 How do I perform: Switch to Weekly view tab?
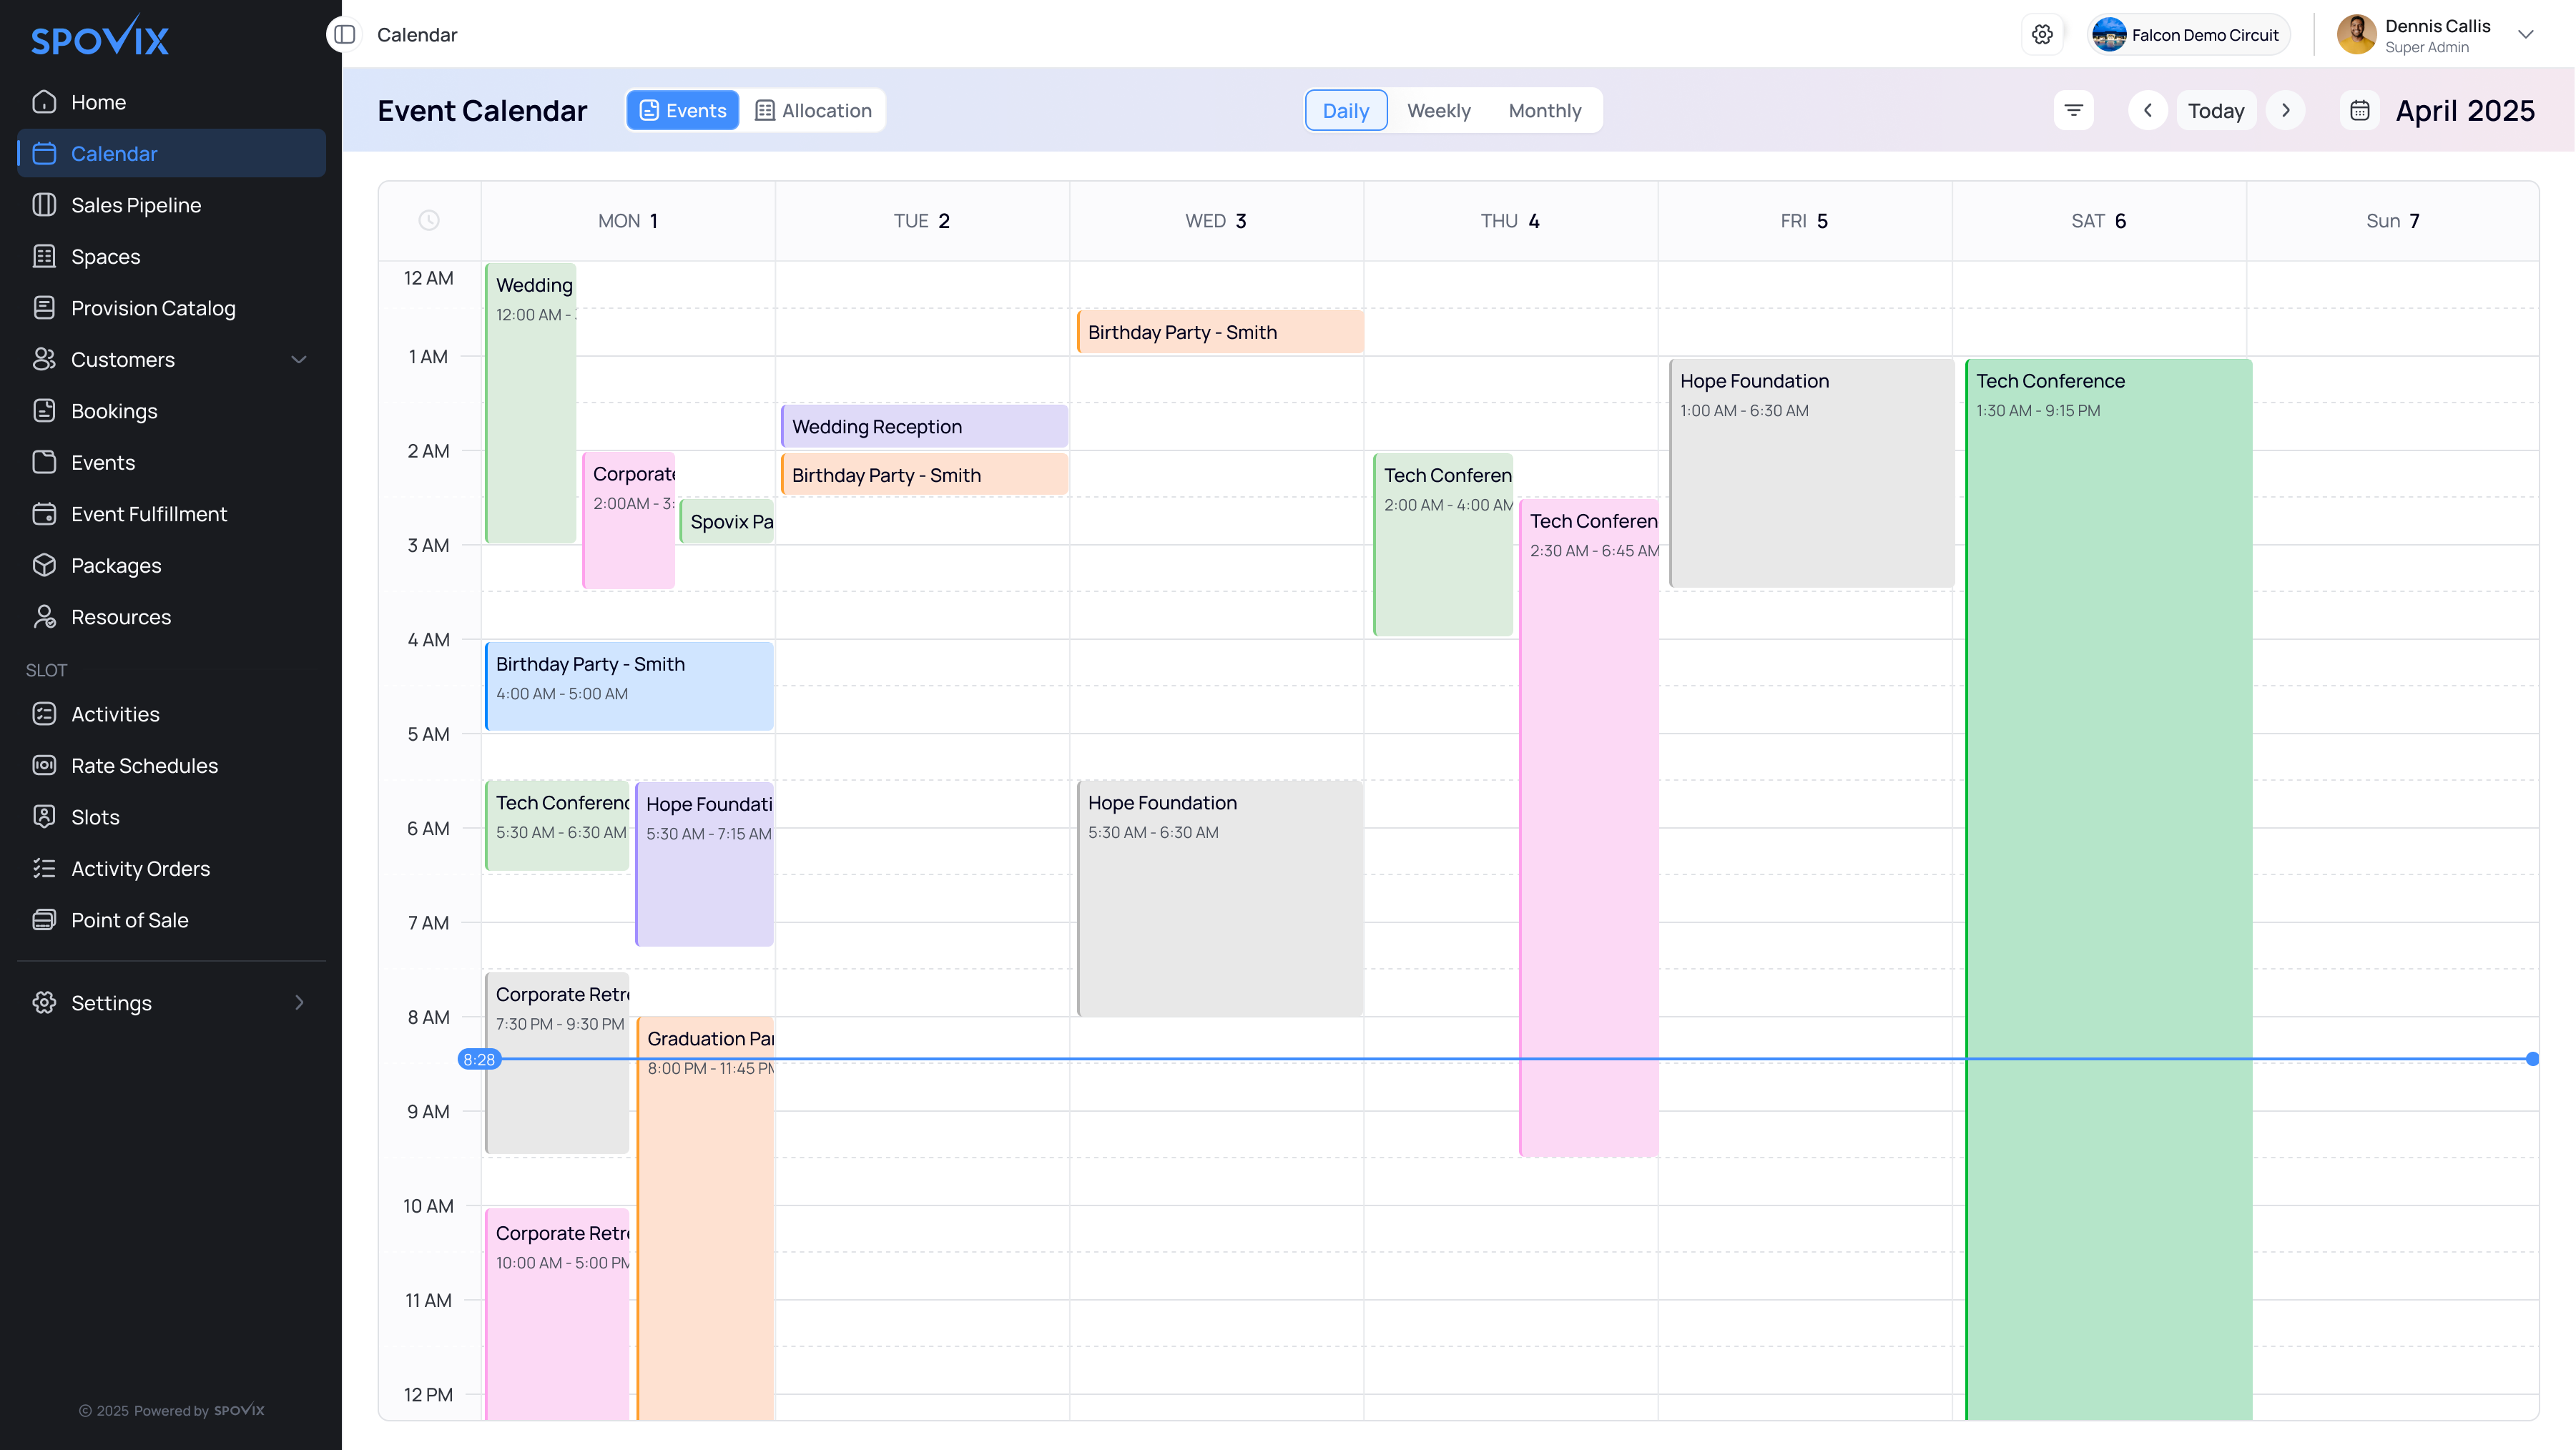1438,110
